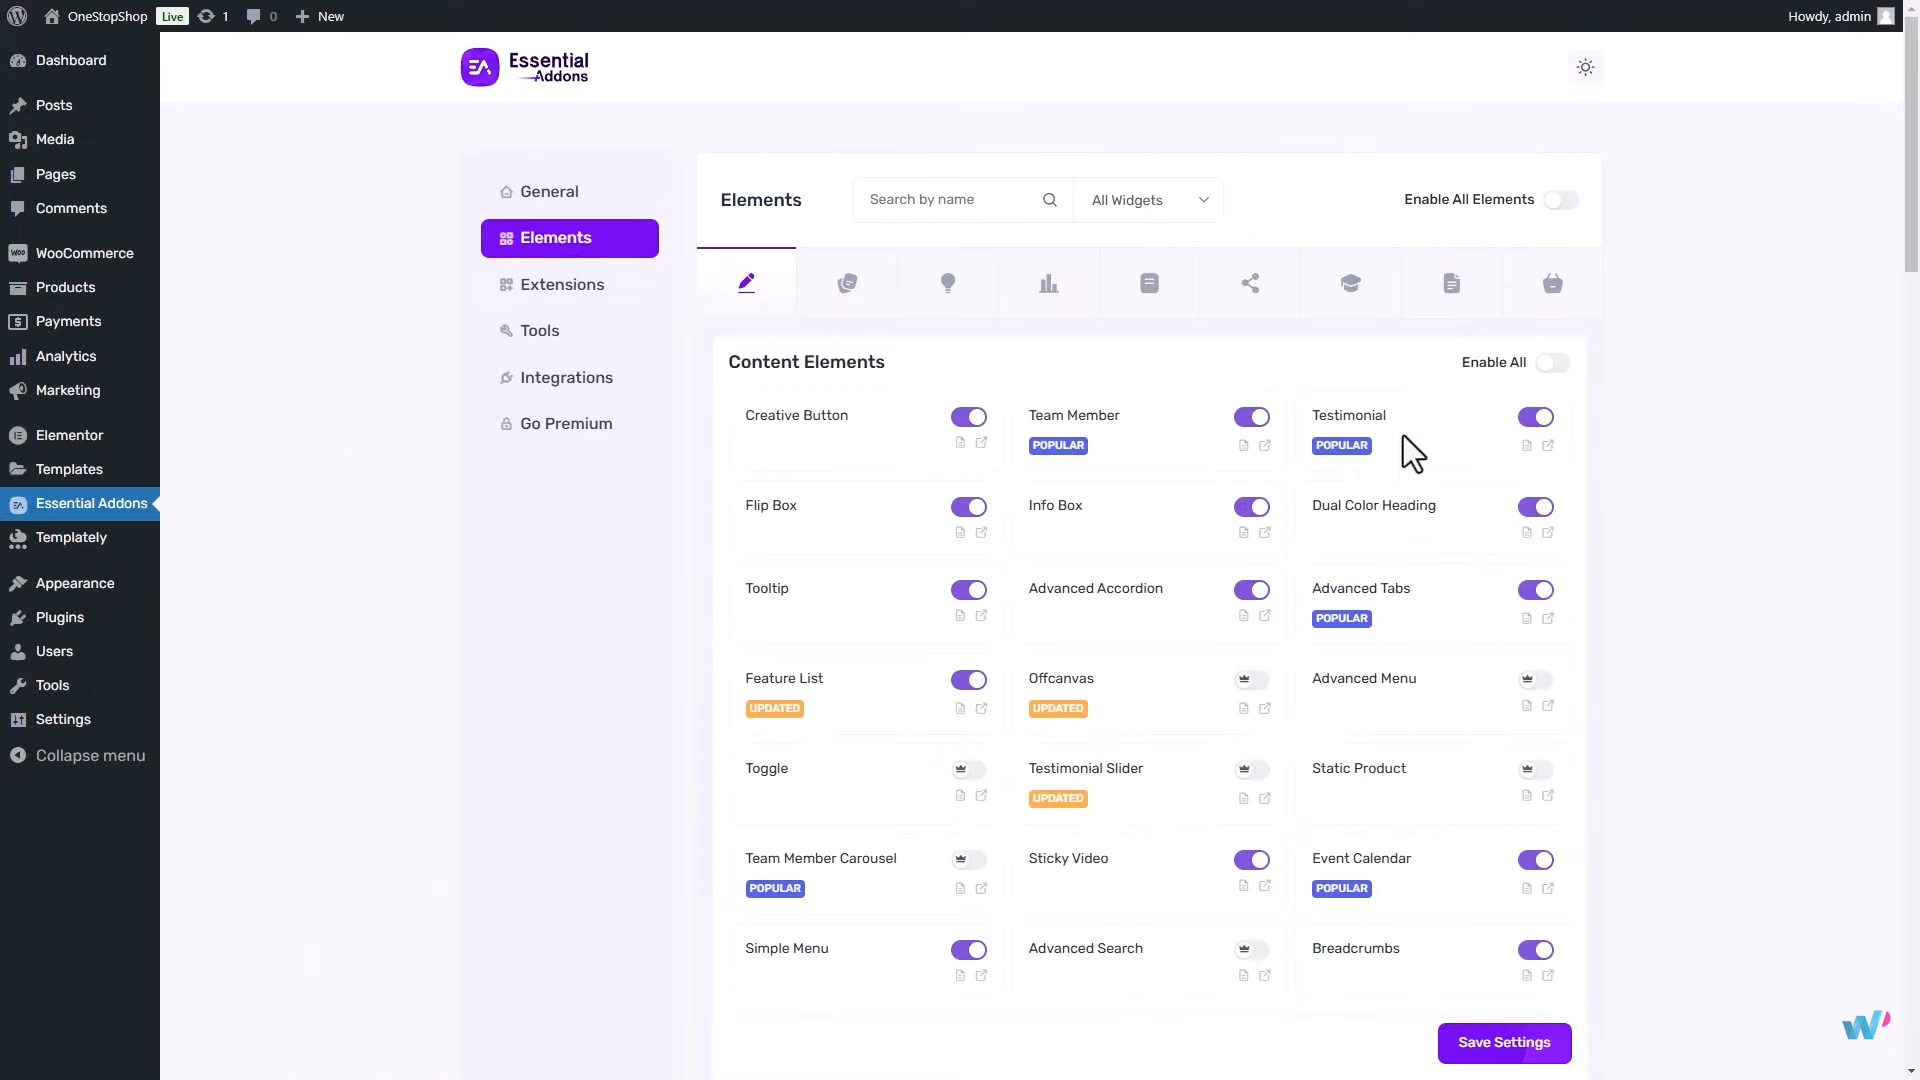Open the Content Elements category tab icon

click(x=746, y=282)
